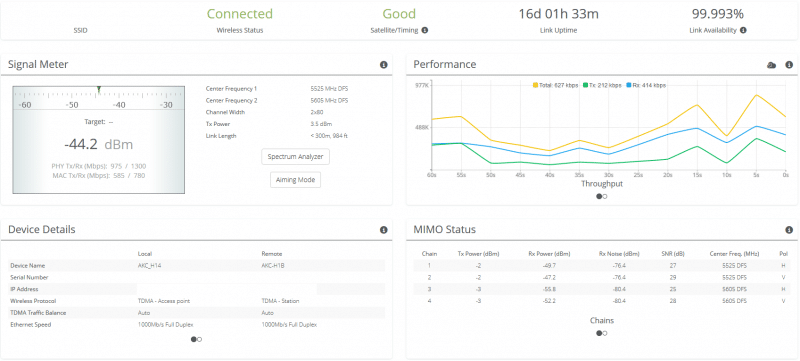The height and width of the screenshot is (361, 800).
Task: Click the cloud icon in Performance header
Action: [772, 65]
